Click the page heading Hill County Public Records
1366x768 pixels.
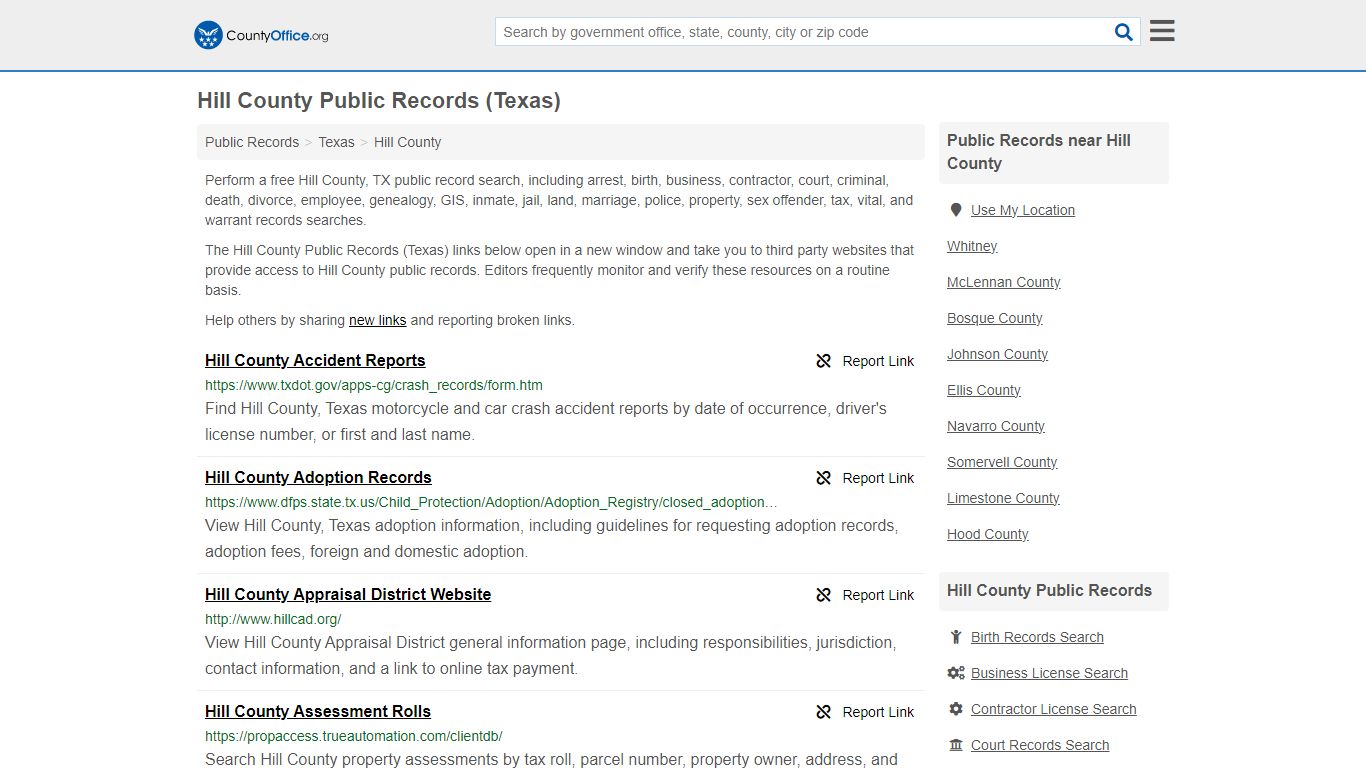379,101
